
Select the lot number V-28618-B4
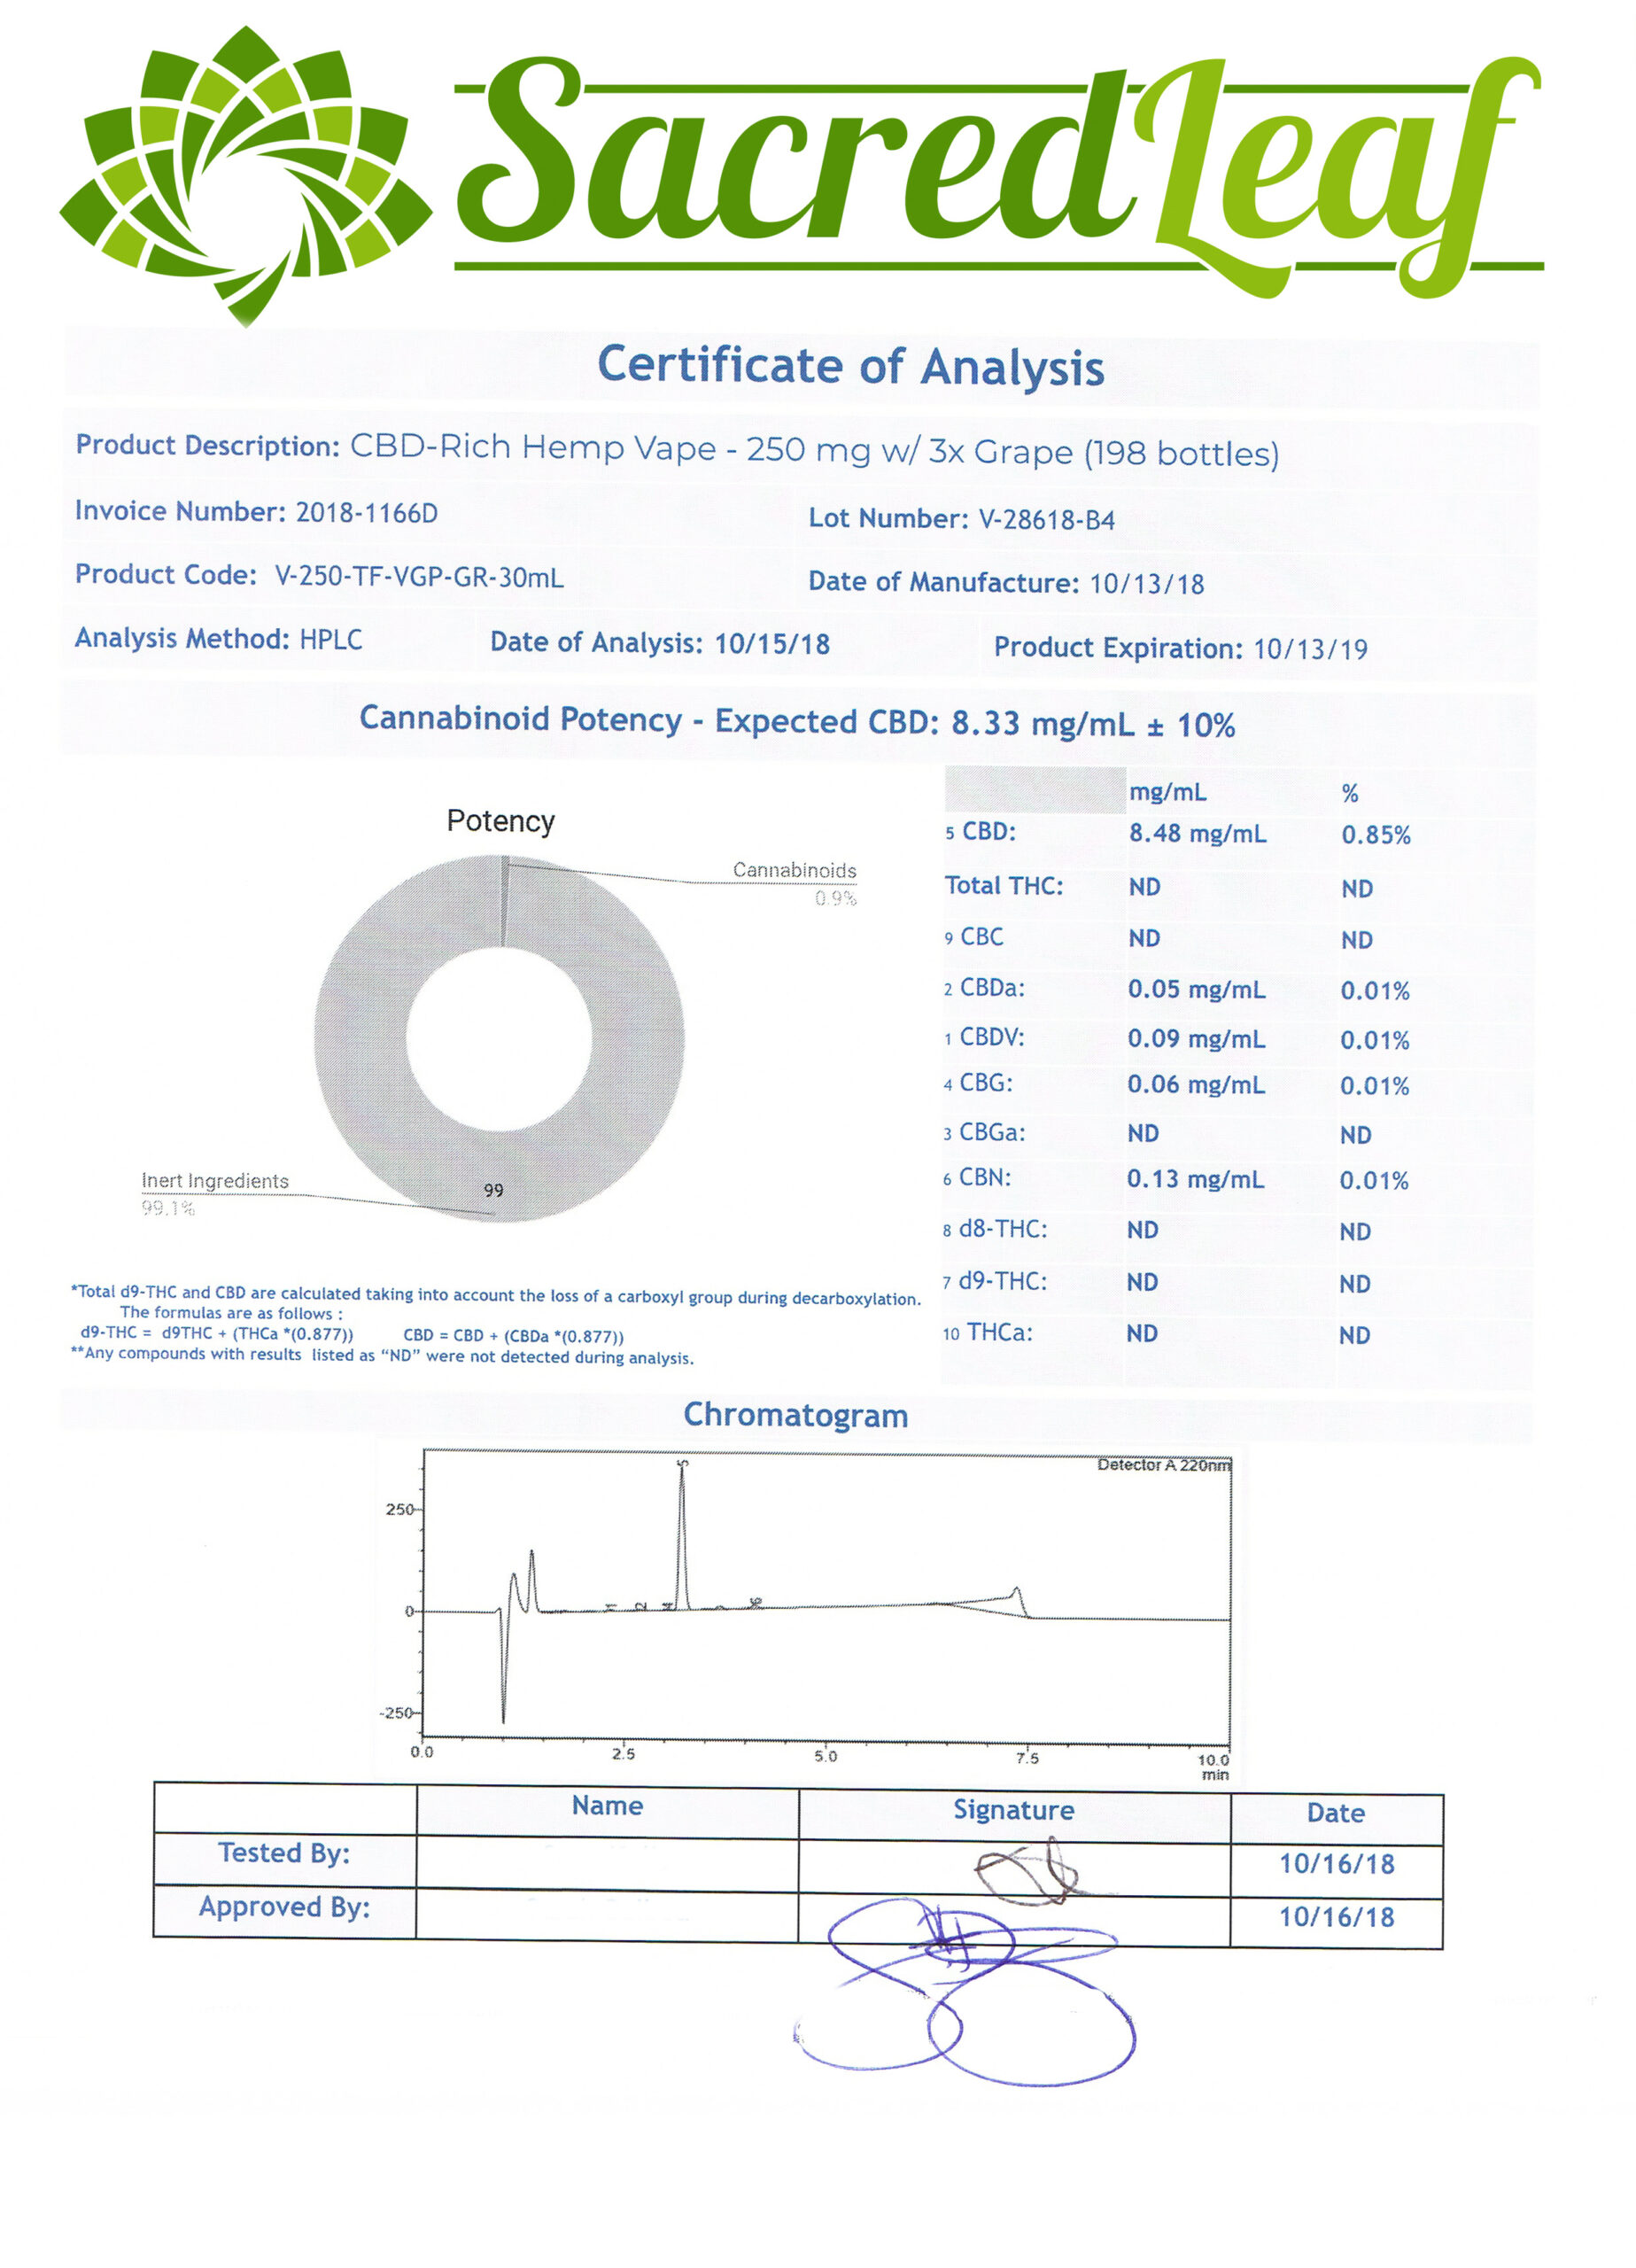coord(1045,520)
